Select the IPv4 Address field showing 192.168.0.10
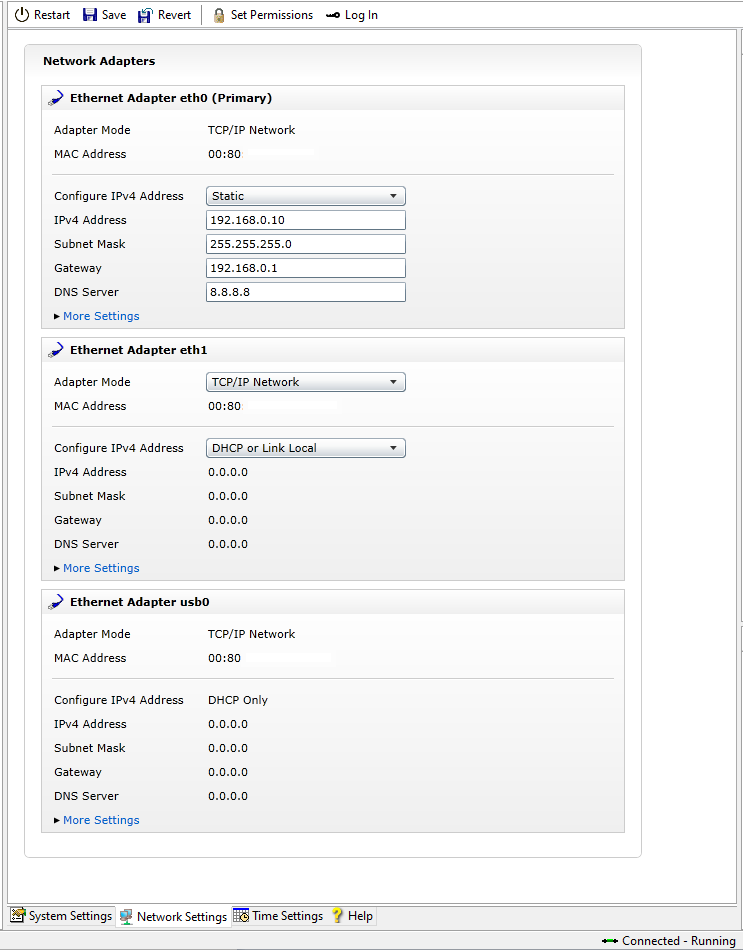 click(x=305, y=219)
